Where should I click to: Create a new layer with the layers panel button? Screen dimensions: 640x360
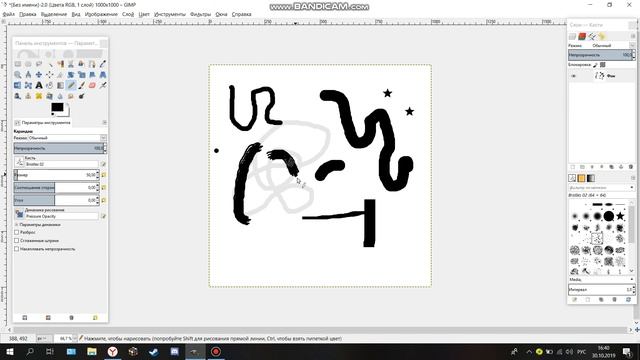(572, 167)
